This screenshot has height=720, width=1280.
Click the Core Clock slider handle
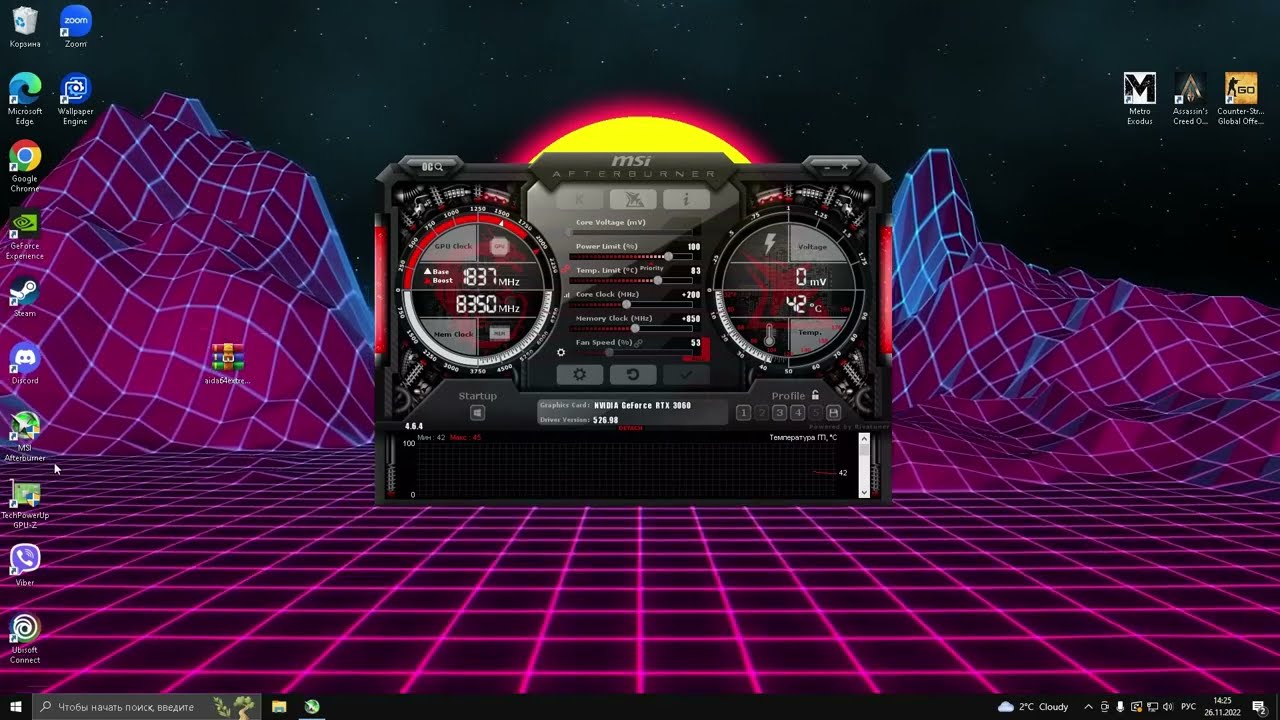click(x=626, y=304)
